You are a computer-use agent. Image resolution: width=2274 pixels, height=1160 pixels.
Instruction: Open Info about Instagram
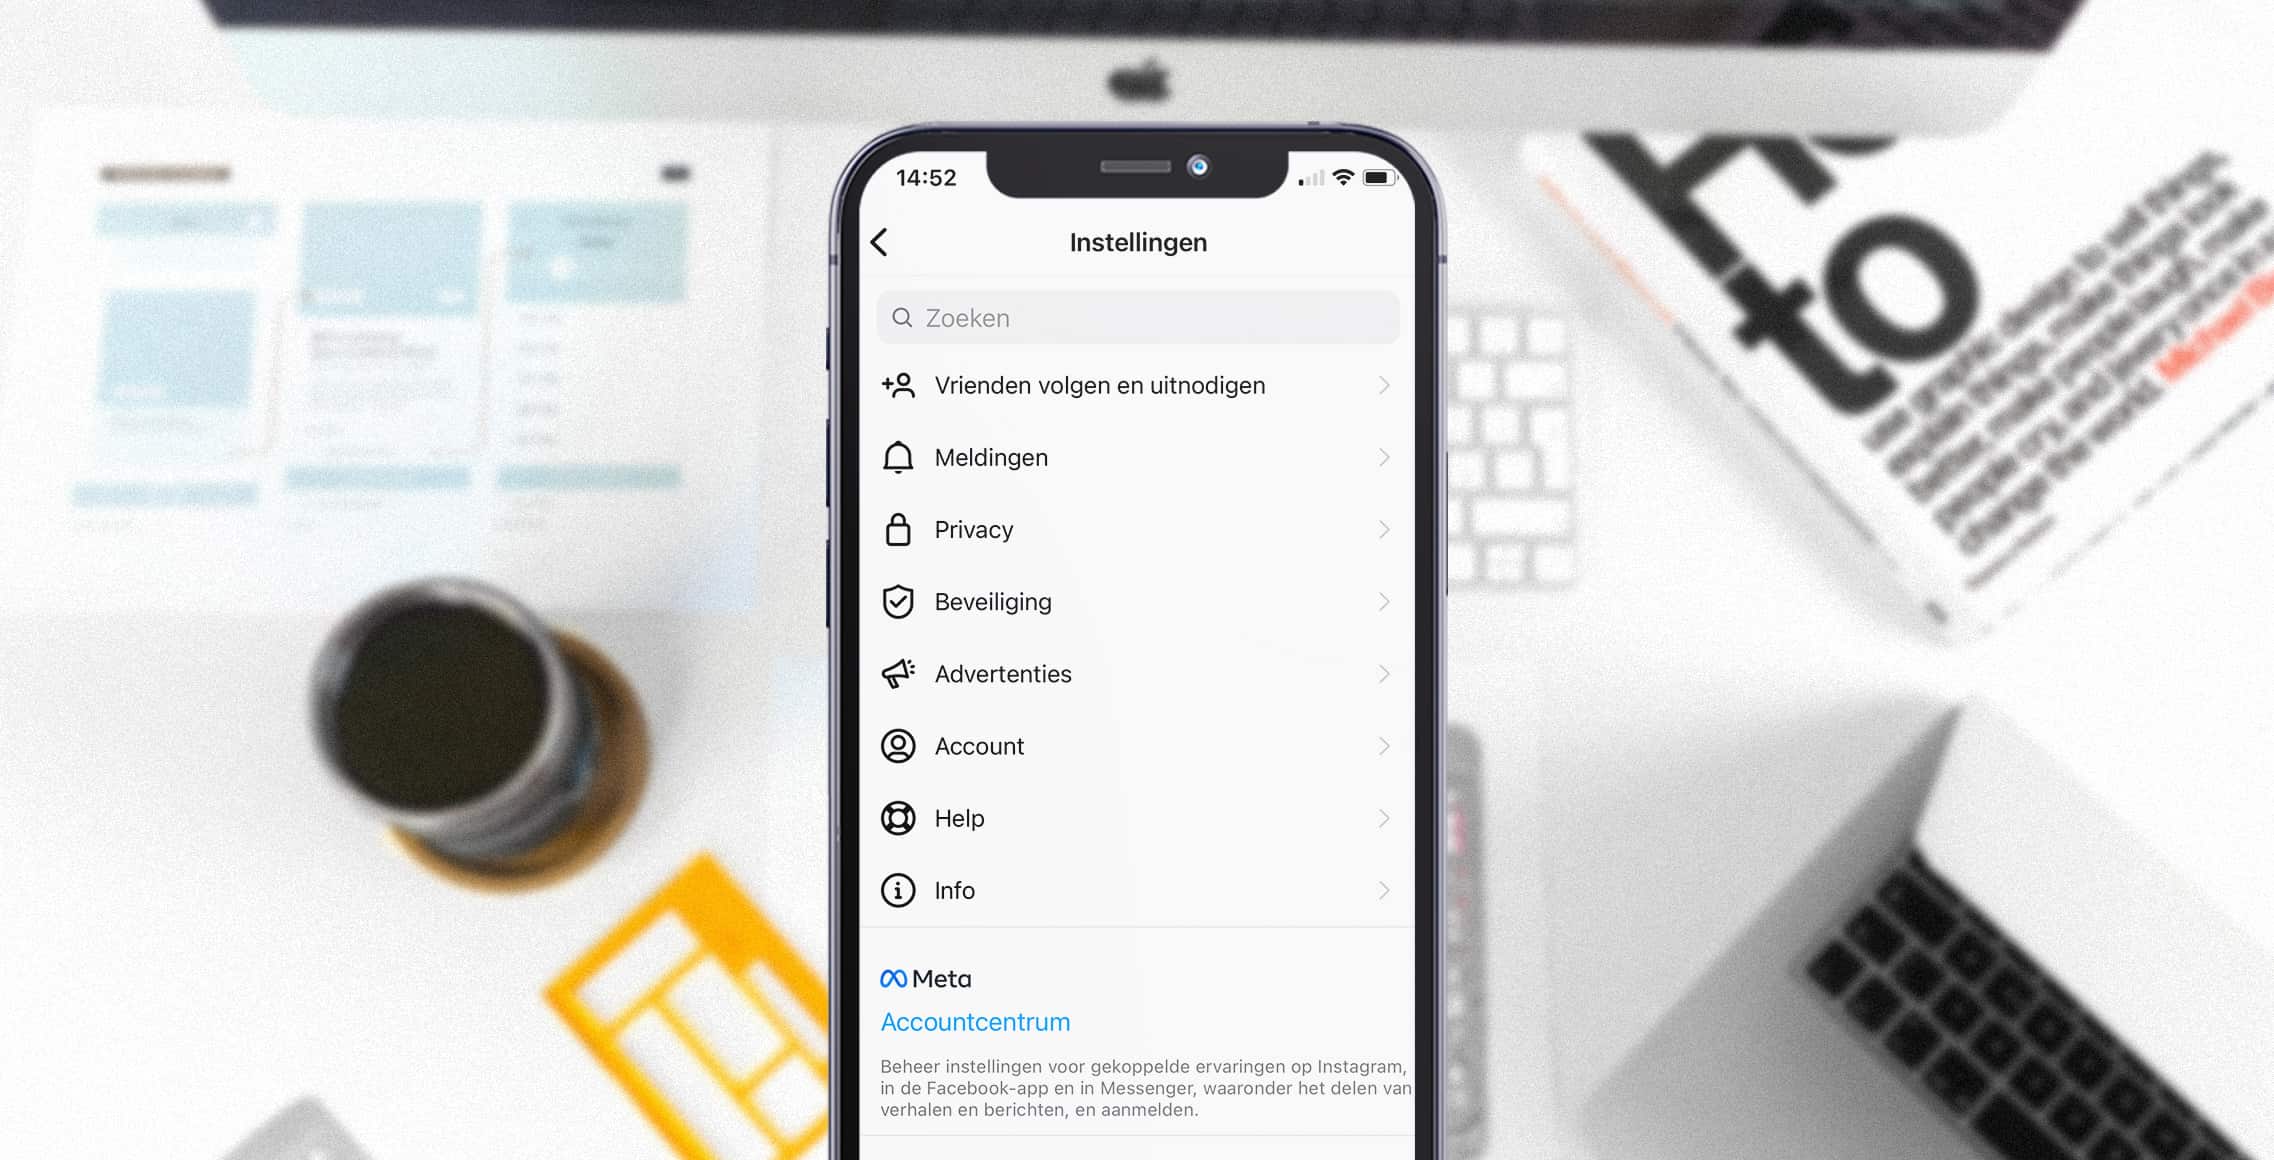pos(1138,889)
